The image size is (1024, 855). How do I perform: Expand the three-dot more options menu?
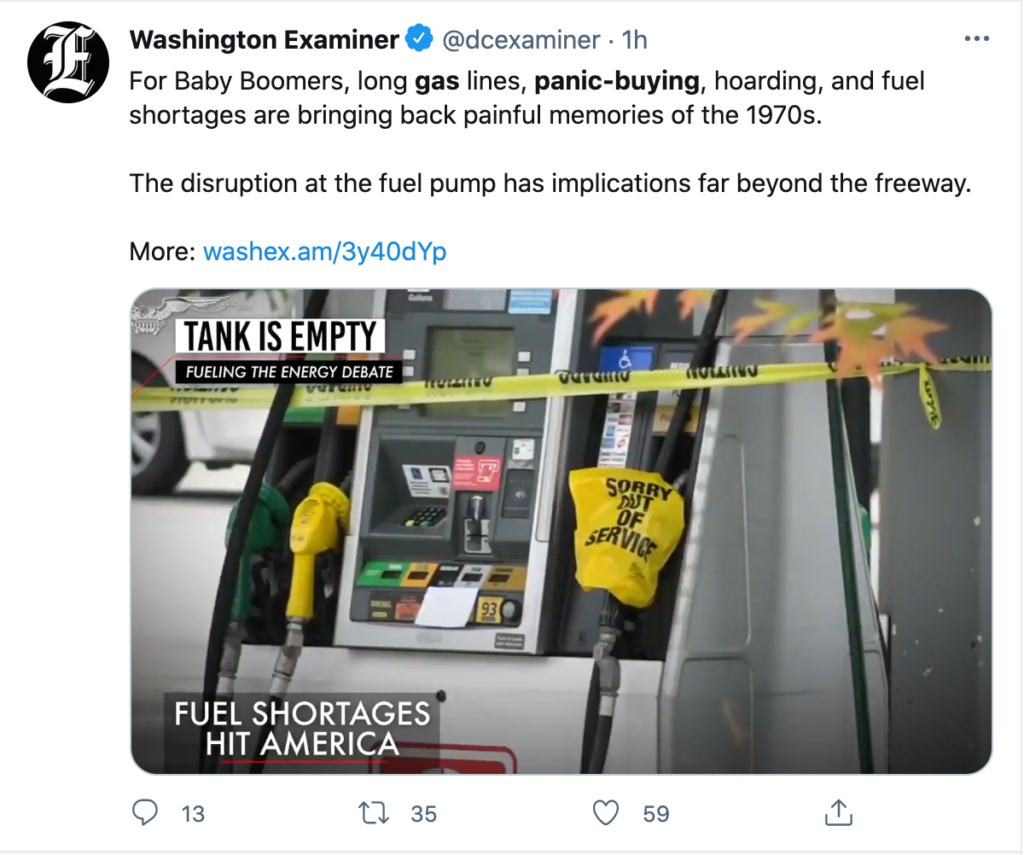975,39
